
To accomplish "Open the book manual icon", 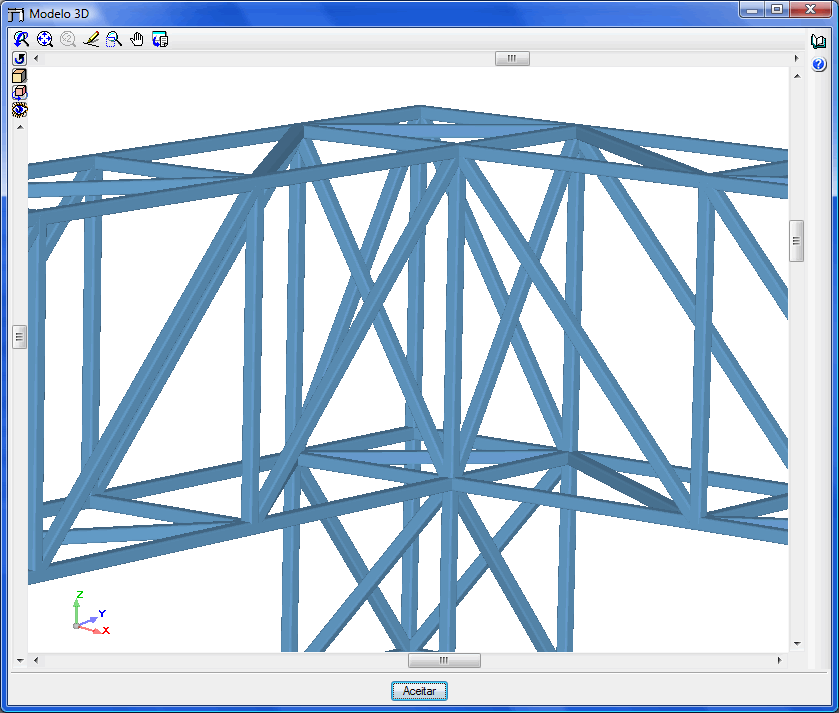I will tap(818, 41).
